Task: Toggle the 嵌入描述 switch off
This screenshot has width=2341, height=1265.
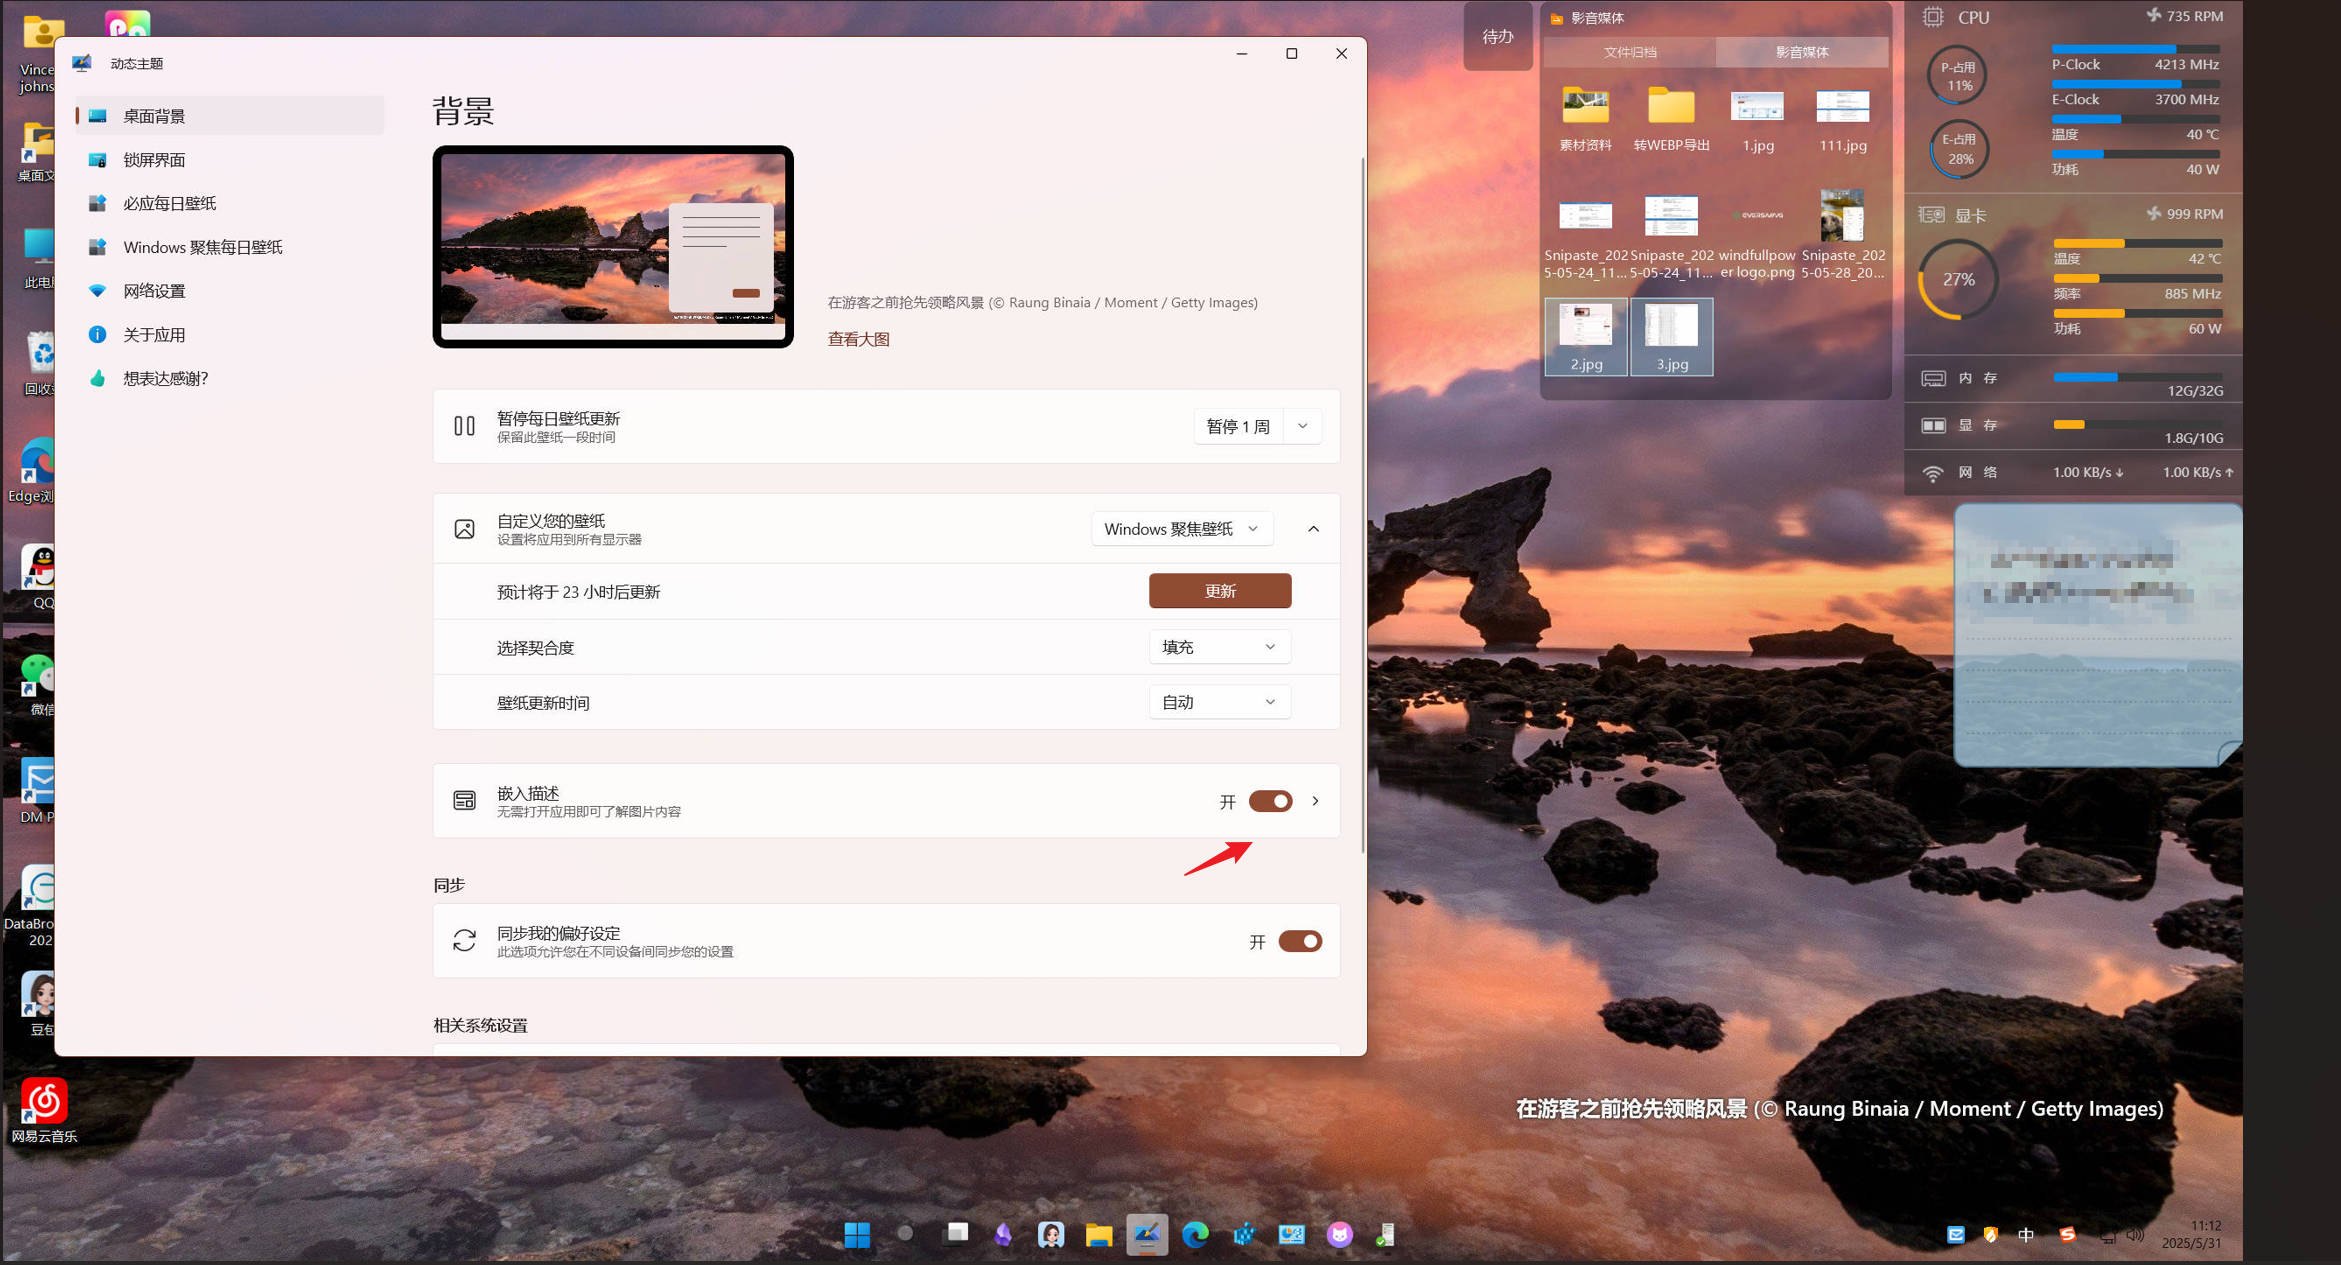Action: (1270, 801)
